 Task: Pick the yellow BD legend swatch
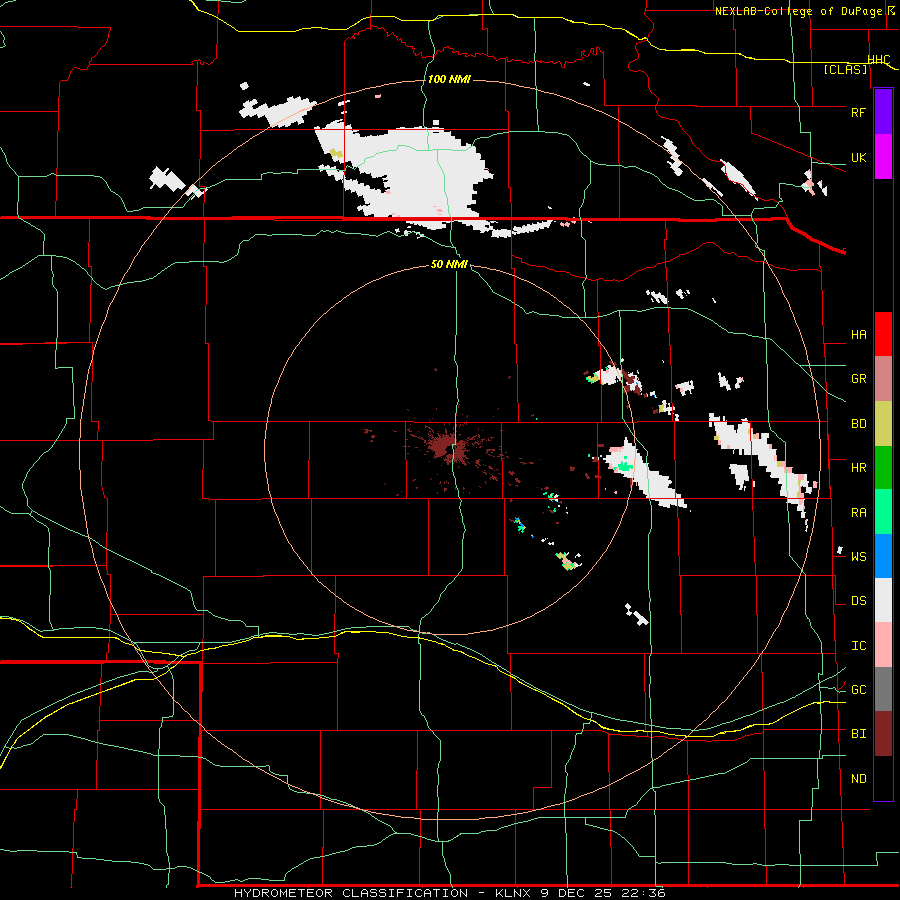pyautogui.click(x=883, y=423)
